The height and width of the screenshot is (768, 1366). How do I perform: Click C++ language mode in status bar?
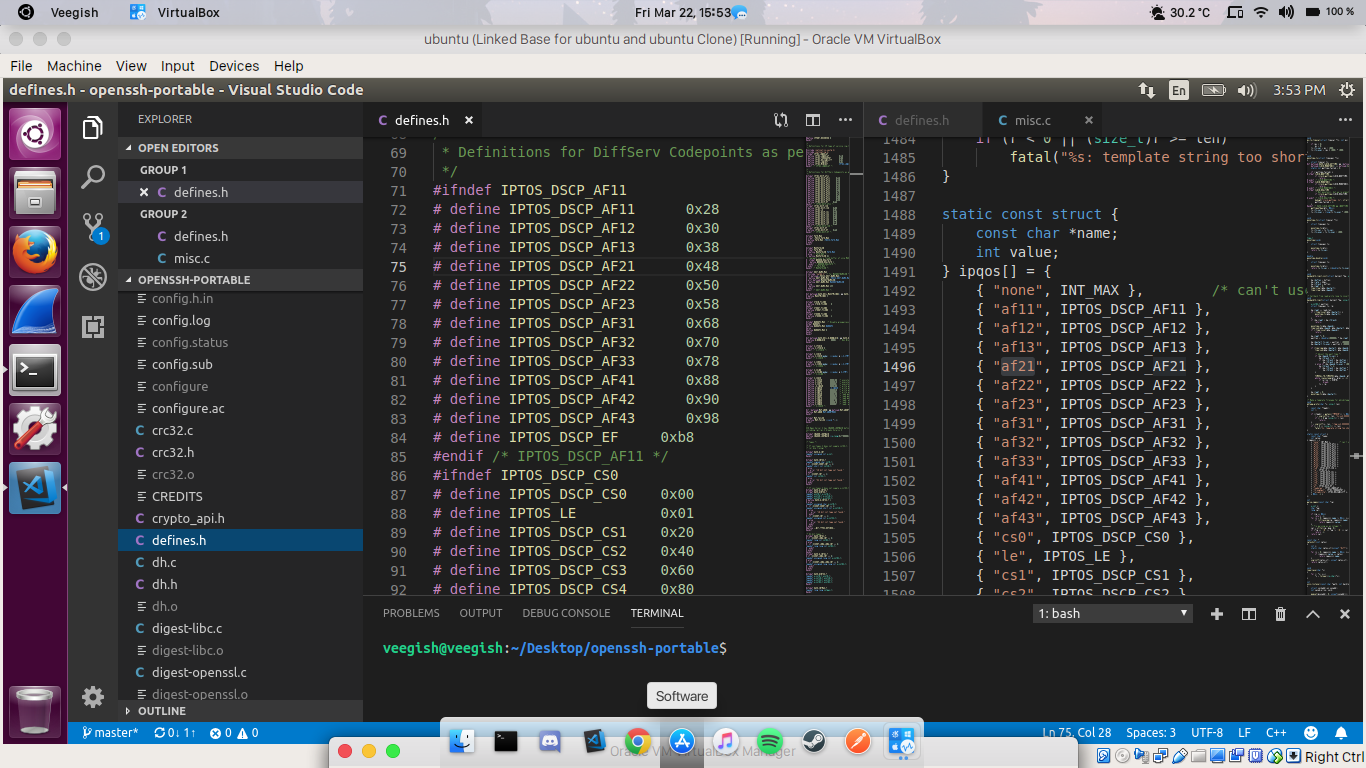tap(1276, 732)
